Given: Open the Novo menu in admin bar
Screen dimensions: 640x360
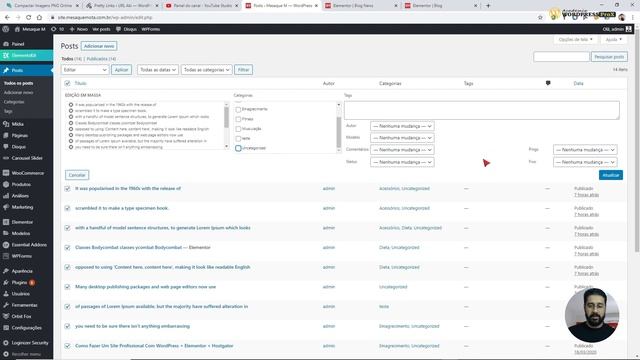Looking at the screenshot, I should pos(79,29).
